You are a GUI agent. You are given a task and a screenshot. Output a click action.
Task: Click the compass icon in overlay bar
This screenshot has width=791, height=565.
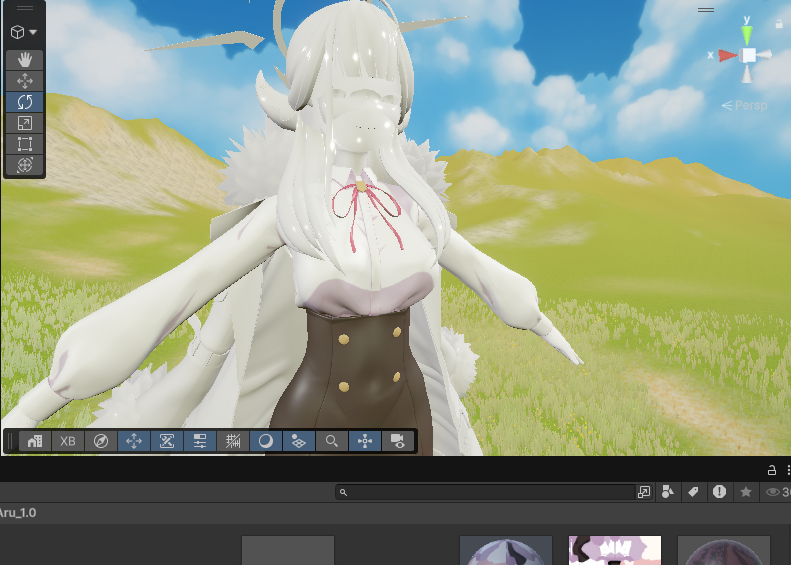[x=101, y=441]
